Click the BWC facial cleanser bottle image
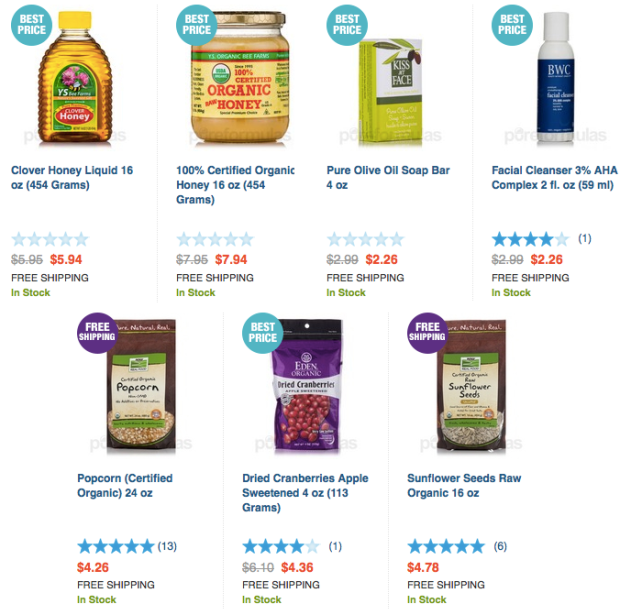Image resolution: width=620 pixels, height=615 pixels. pyautogui.click(x=556, y=77)
